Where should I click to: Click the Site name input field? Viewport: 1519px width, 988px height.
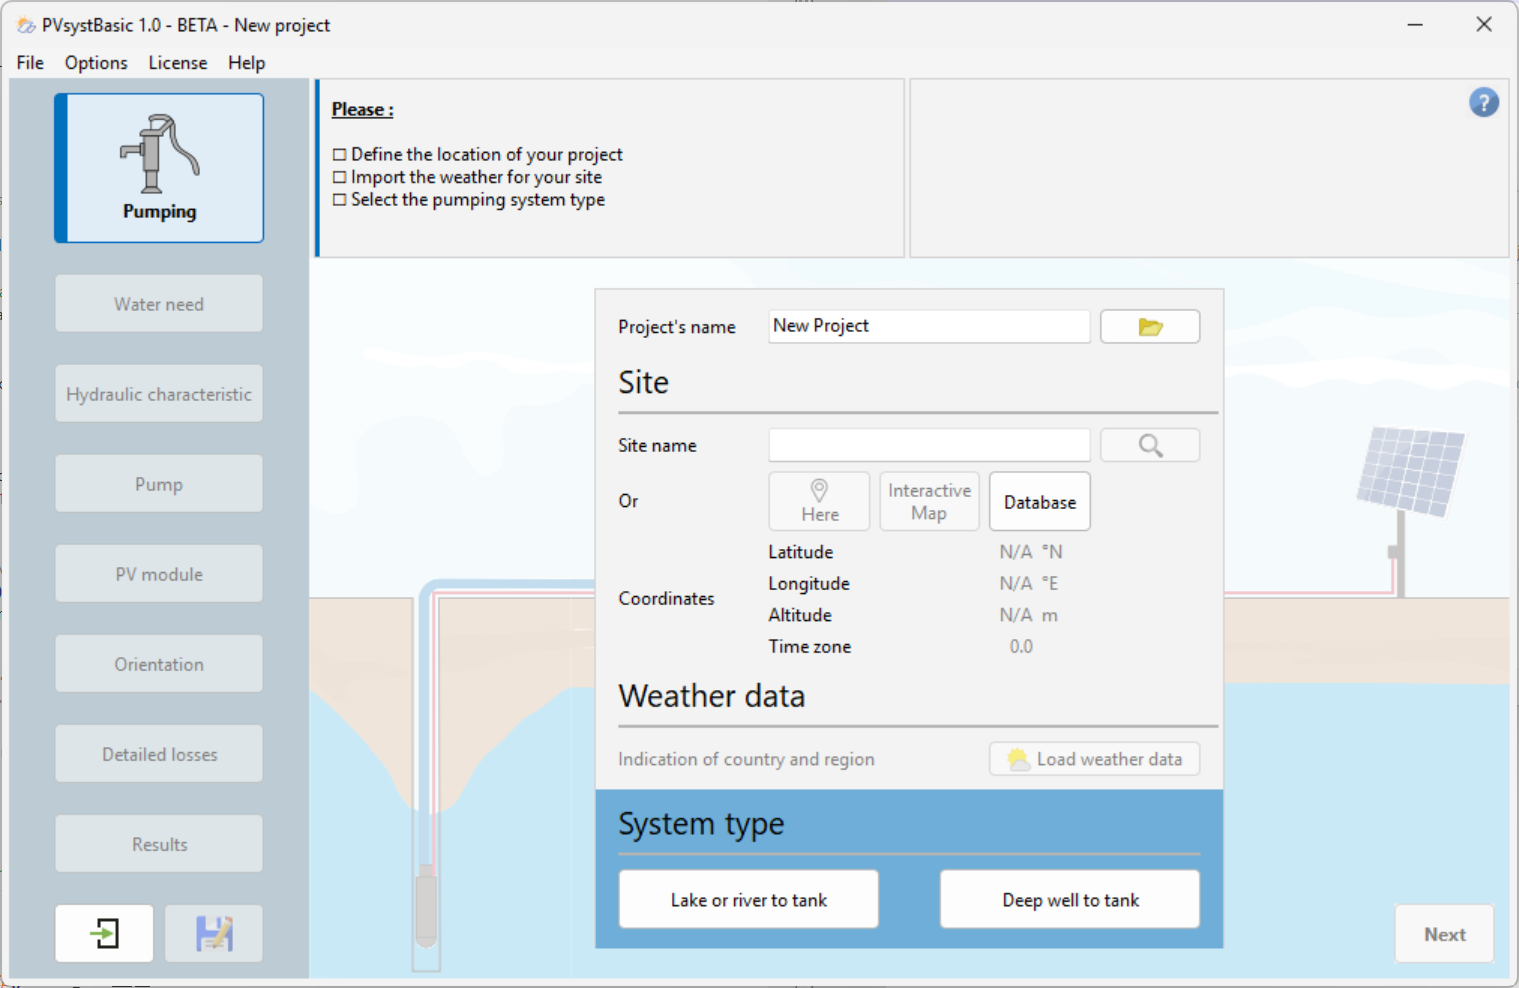coord(929,445)
